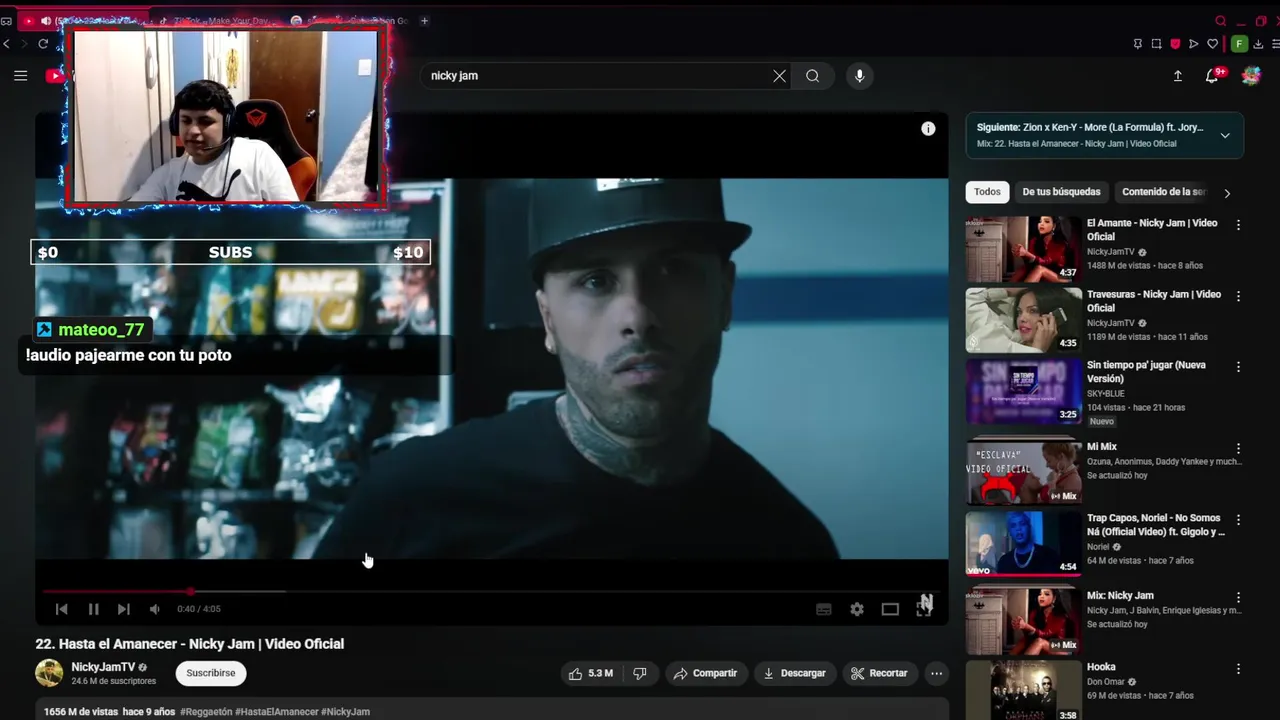The width and height of the screenshot is (1280, 720).
Task: Open the notifications bell with 9+ badge
Action: coord(1212,76)
